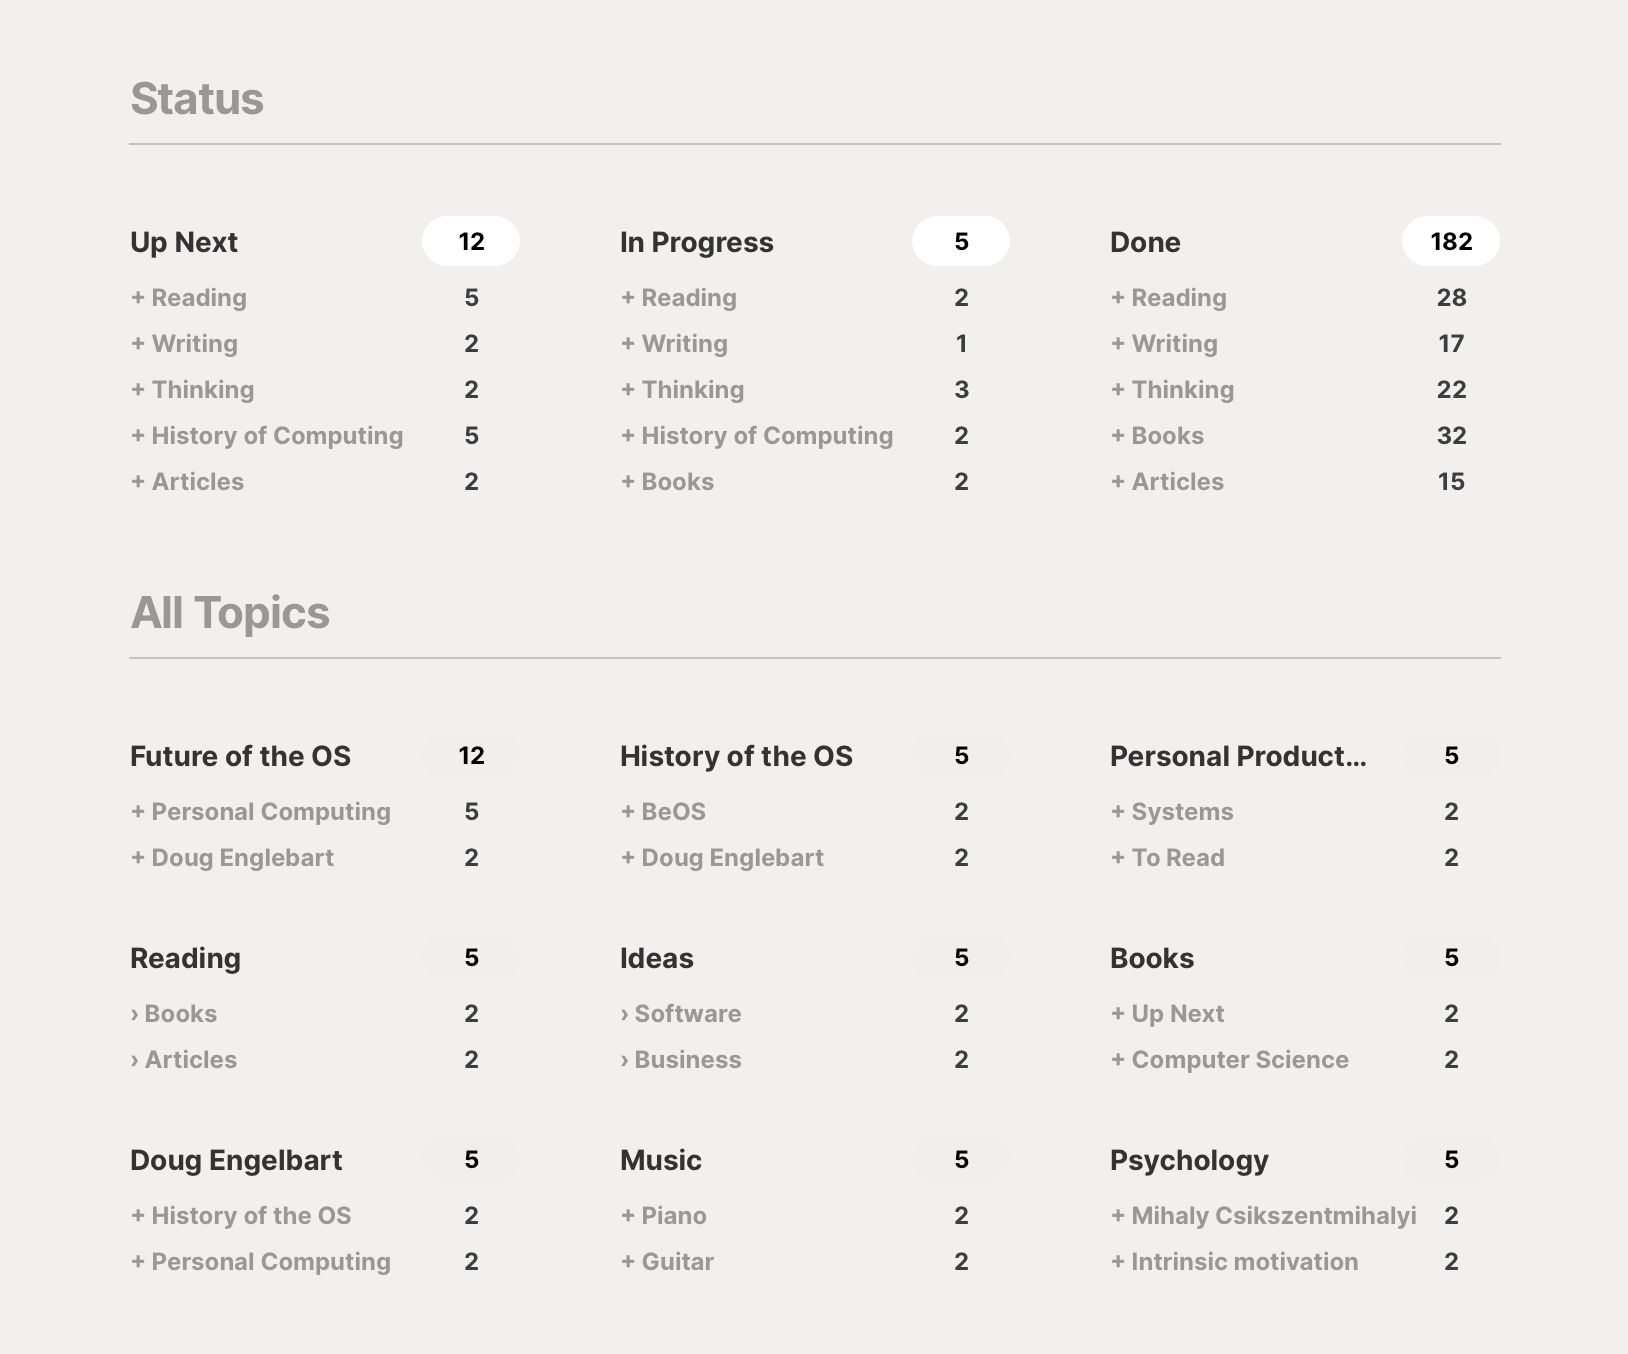Click Future of the OS count 12
The width and height of the screenshot is (1628, 1354).
(x=471, y=755)
